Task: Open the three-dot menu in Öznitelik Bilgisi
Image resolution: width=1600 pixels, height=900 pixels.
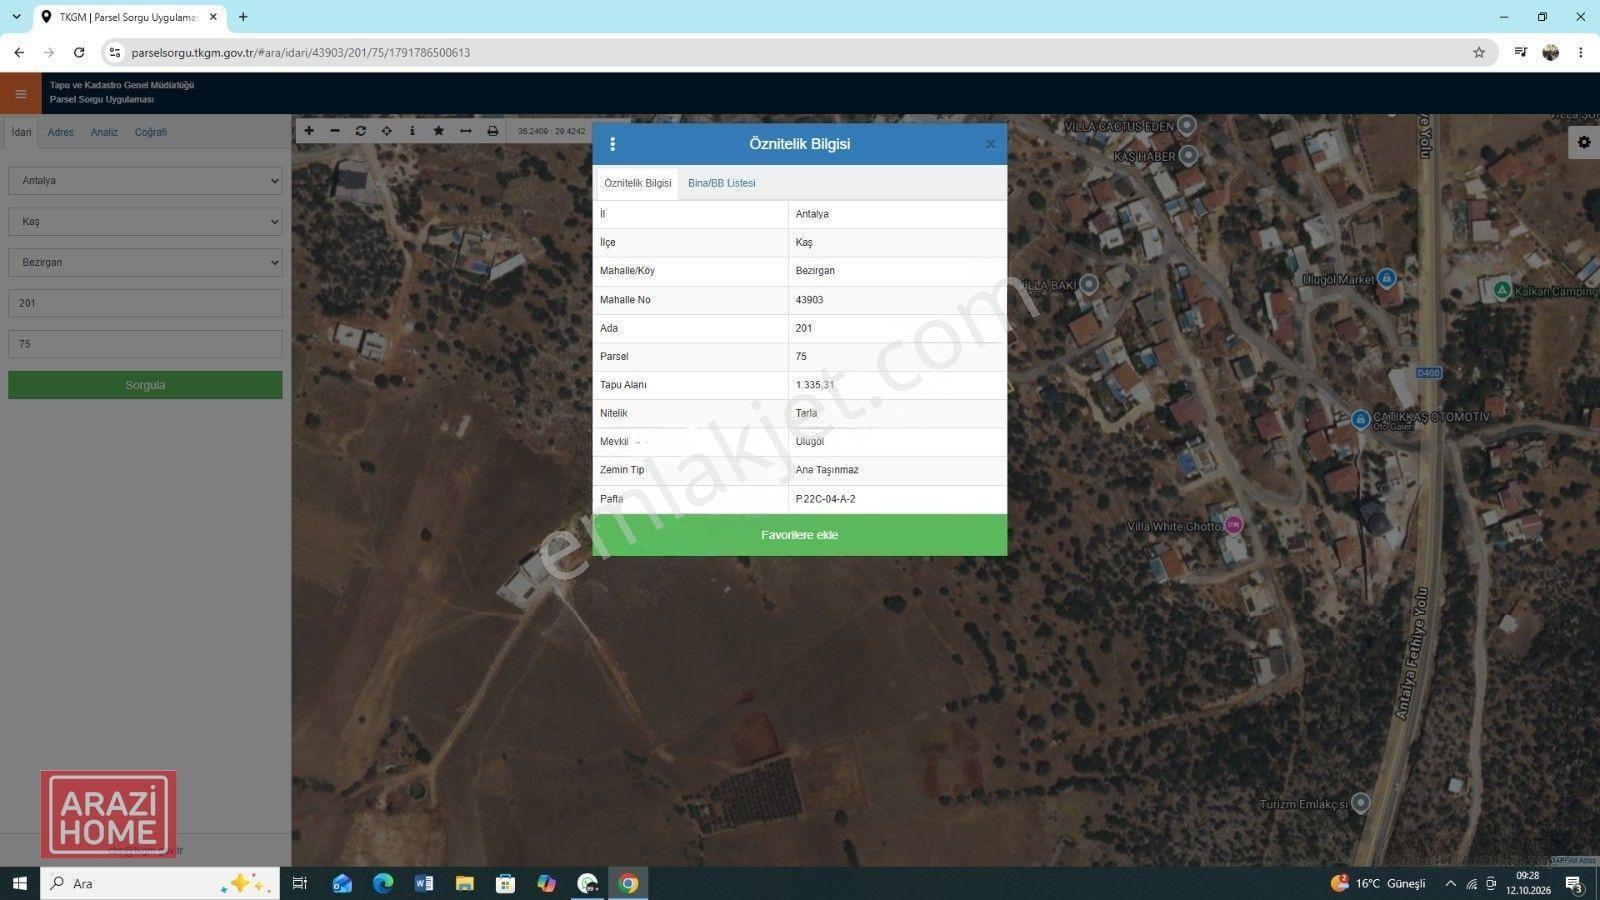Action: 613,144
